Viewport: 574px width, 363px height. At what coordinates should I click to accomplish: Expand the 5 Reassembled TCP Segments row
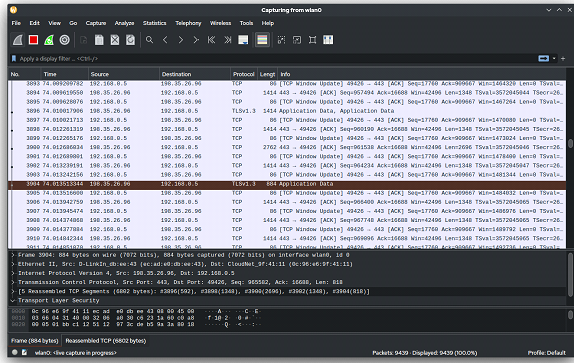pos(13,291)
